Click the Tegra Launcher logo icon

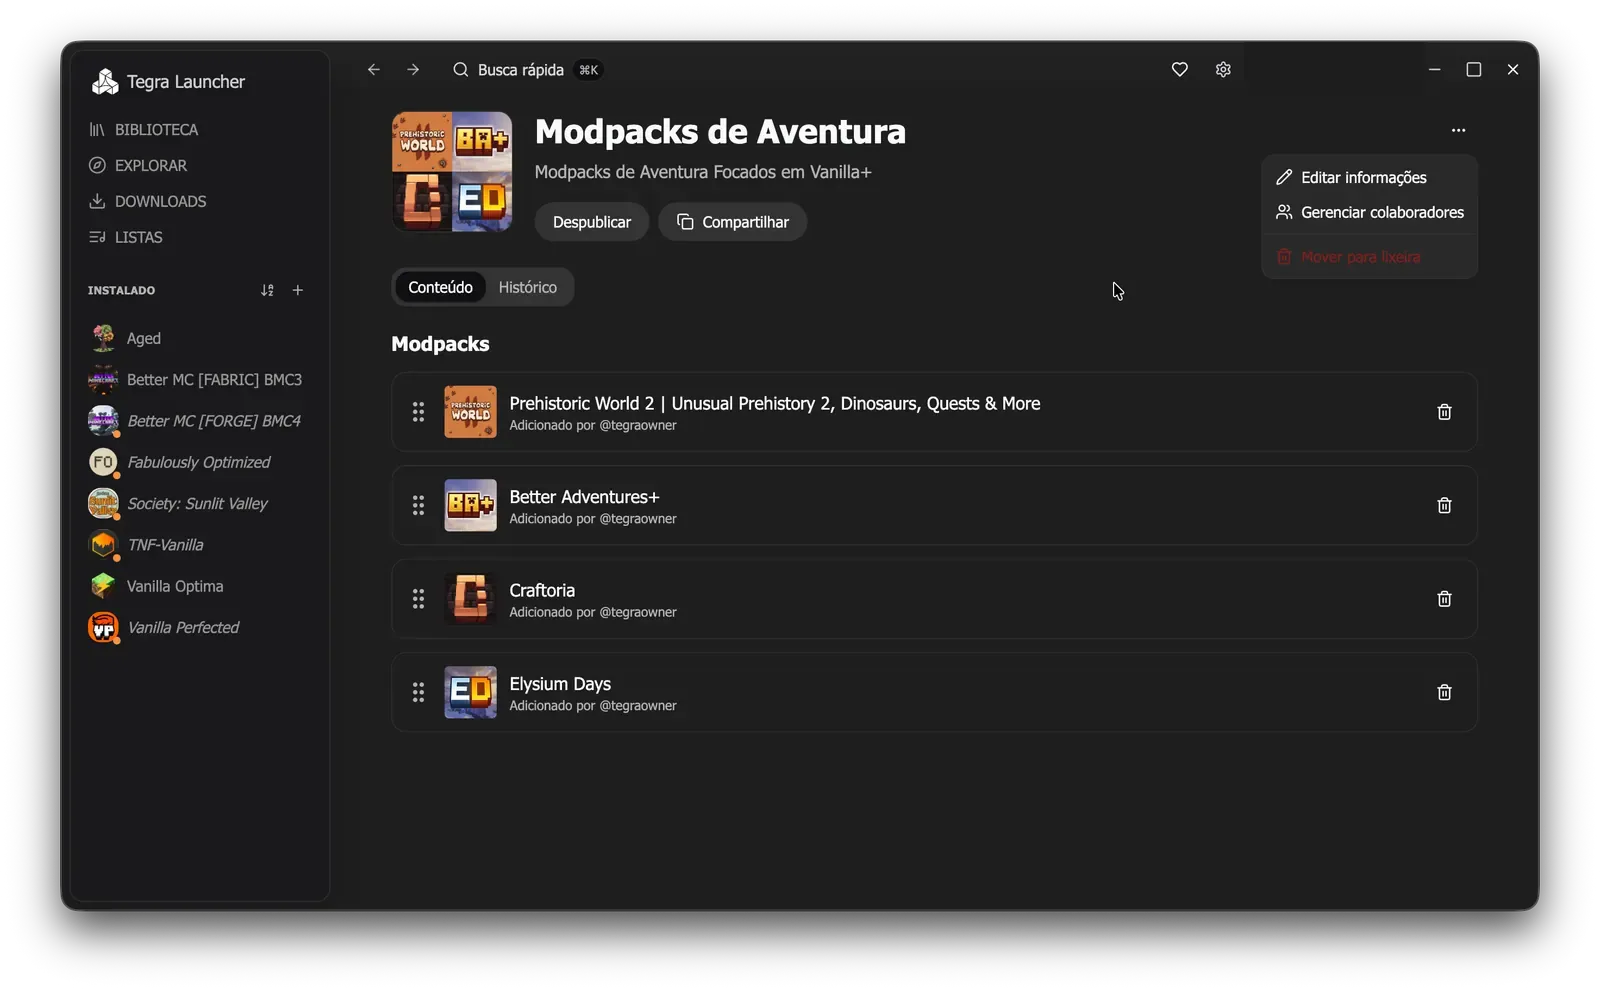[x=105, y=82]
